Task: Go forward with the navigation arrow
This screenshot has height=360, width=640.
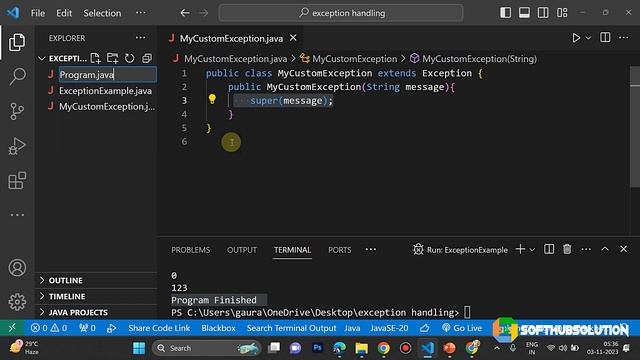Action: point(203,13)
